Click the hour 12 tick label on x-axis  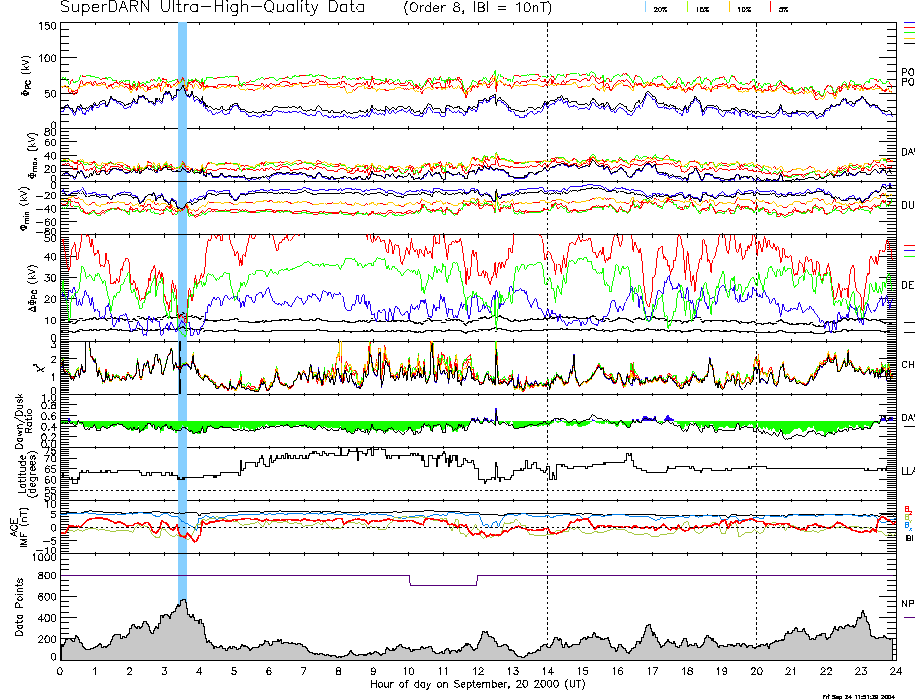pos(478,670)
